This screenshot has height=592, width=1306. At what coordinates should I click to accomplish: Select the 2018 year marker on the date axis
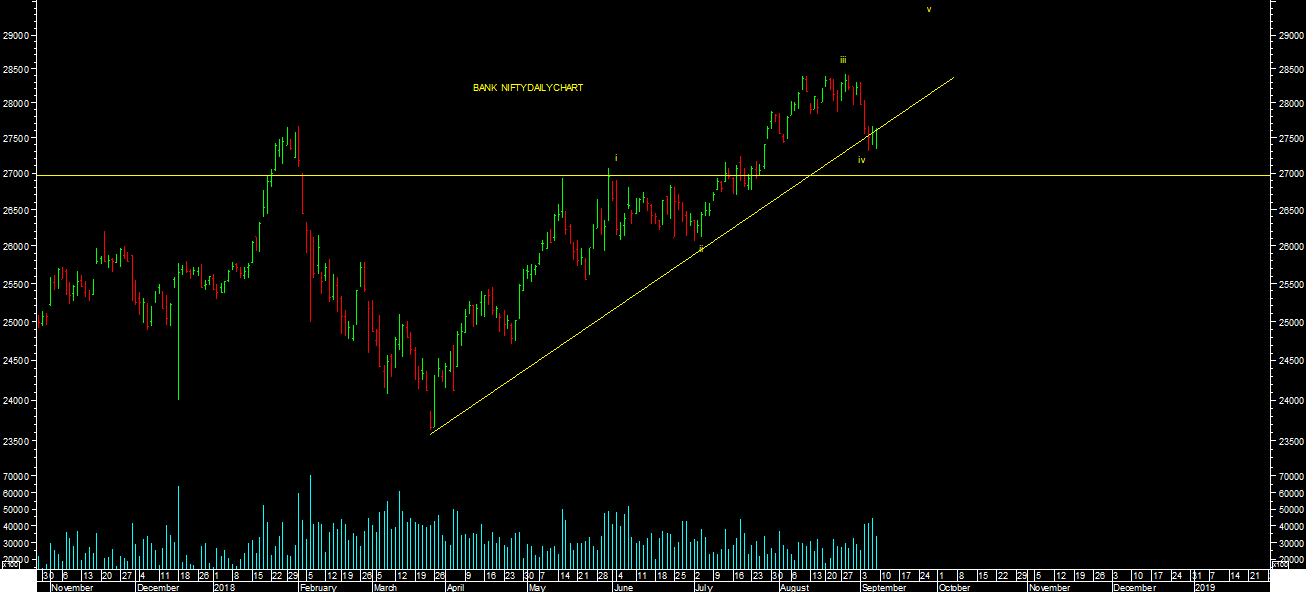coord(223,588)
